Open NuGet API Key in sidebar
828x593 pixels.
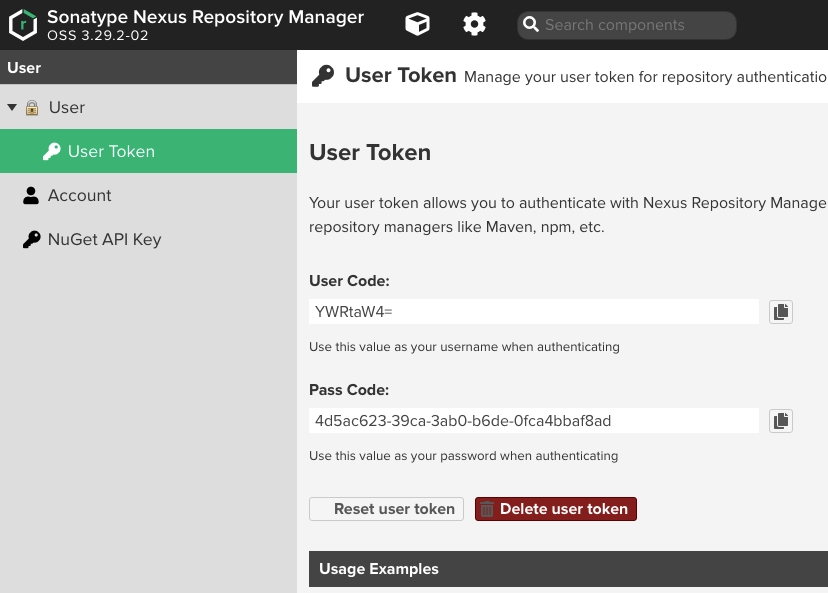pos(148,239)
